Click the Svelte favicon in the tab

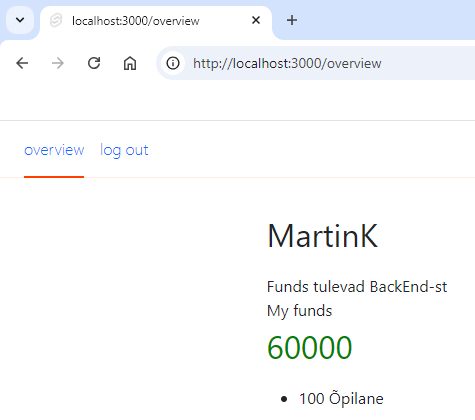coord(56,20)
